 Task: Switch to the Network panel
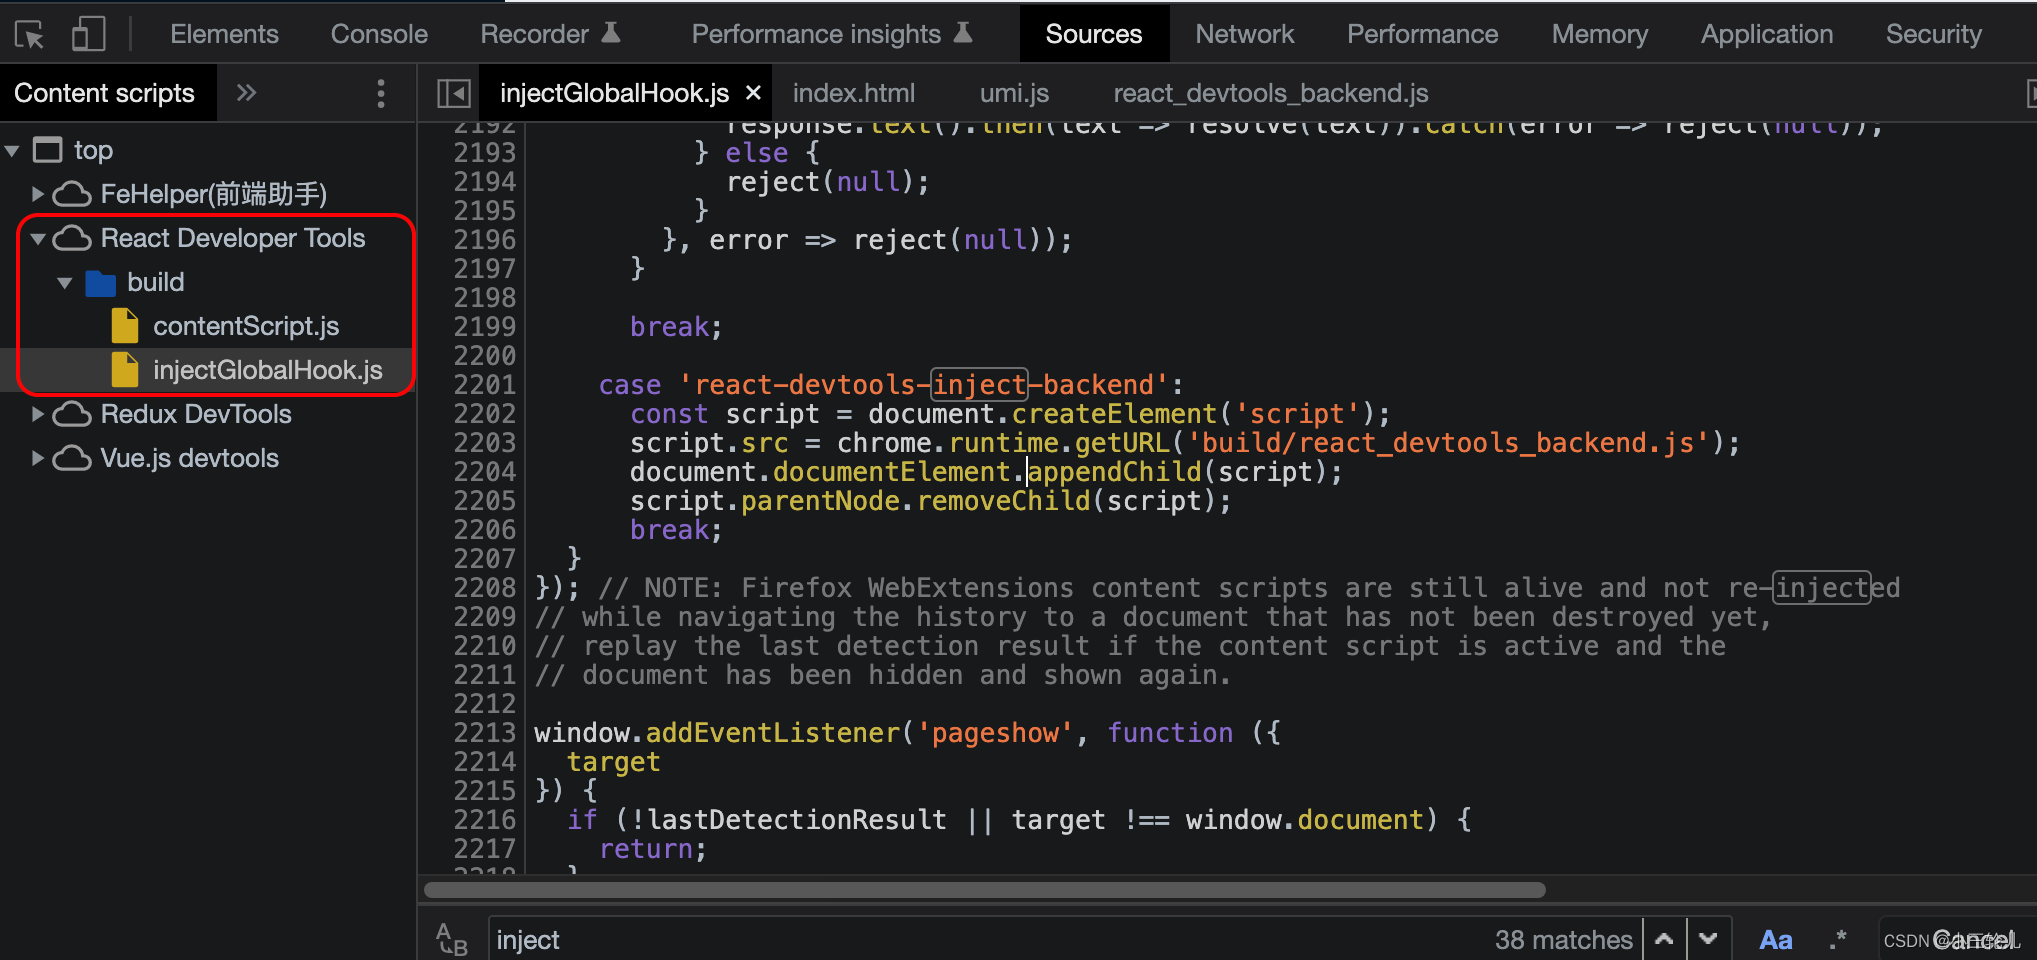(1244, 33)
